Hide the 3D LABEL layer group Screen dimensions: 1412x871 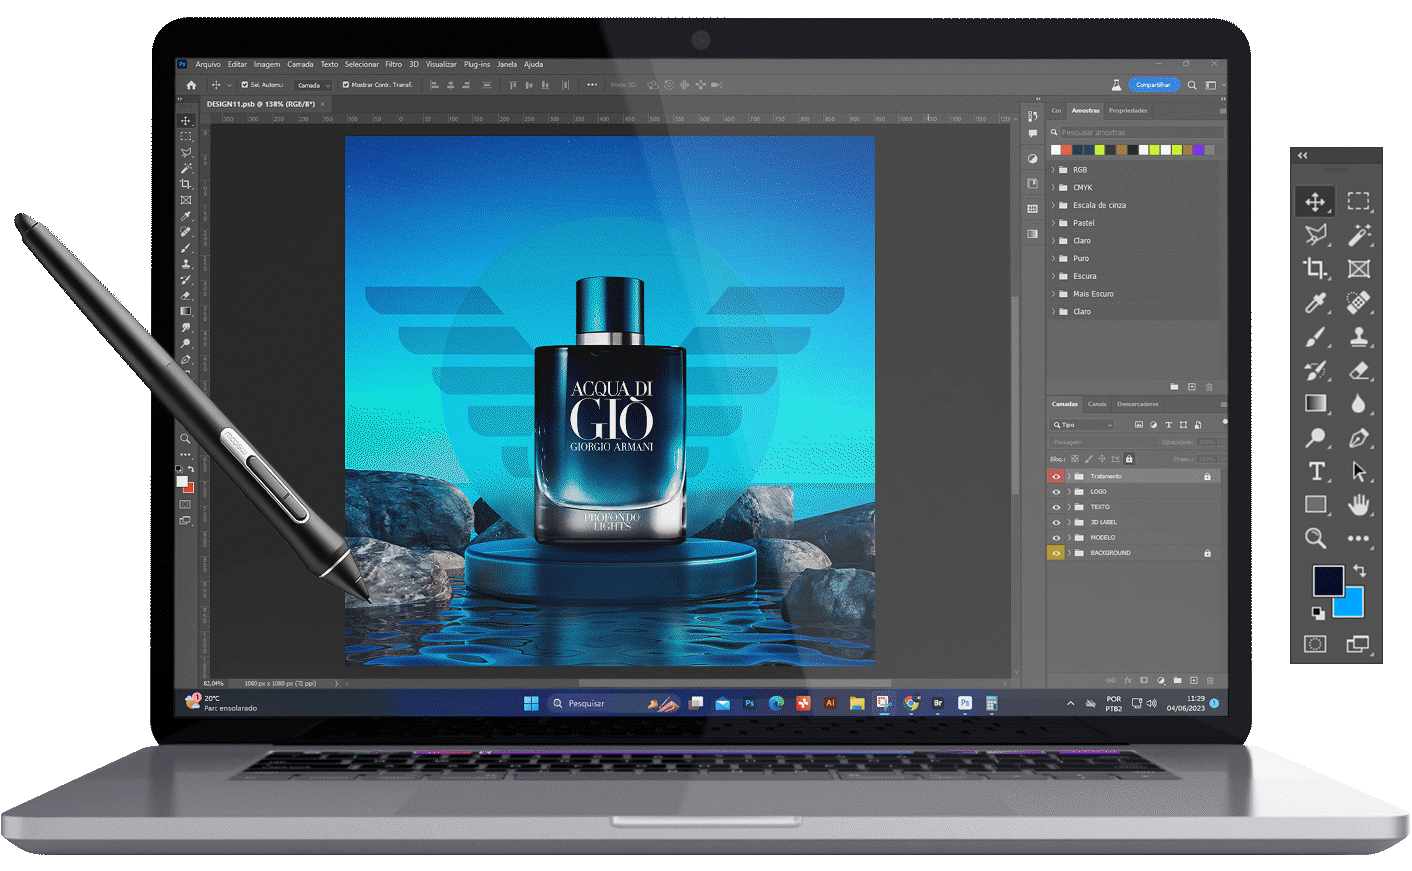coord(1056,522)
